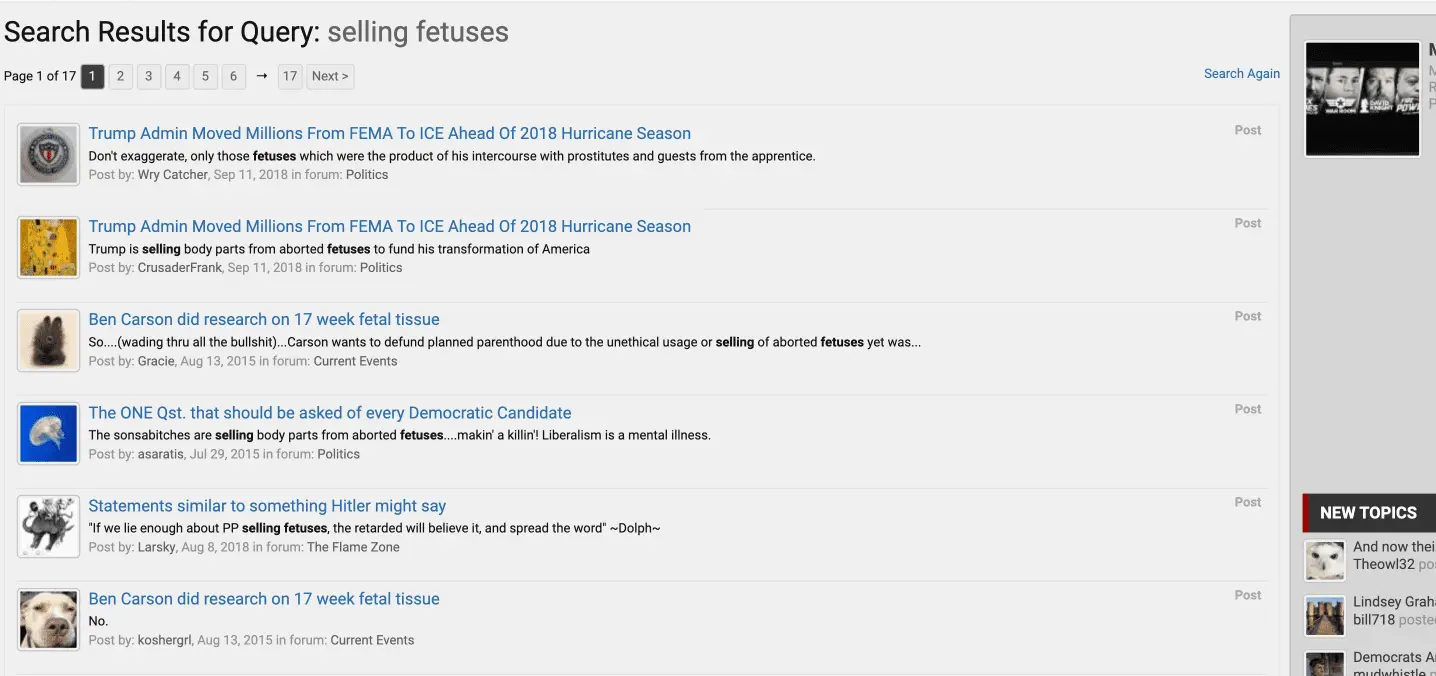1436x676 pixels.
Task: Open 'Statements similar to something Hitler might say'
Action: click(x=267, y=505)
